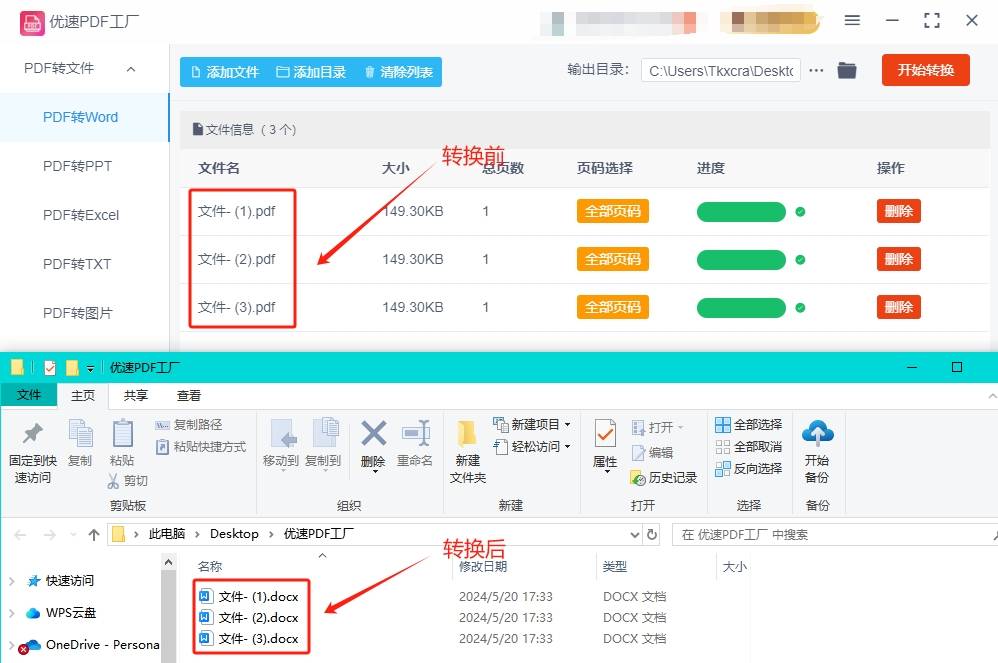Viewport: 998px width, 663px height.
Task: Click the 添加文件 (Add File) icon
Action: (x=194, y=71)
